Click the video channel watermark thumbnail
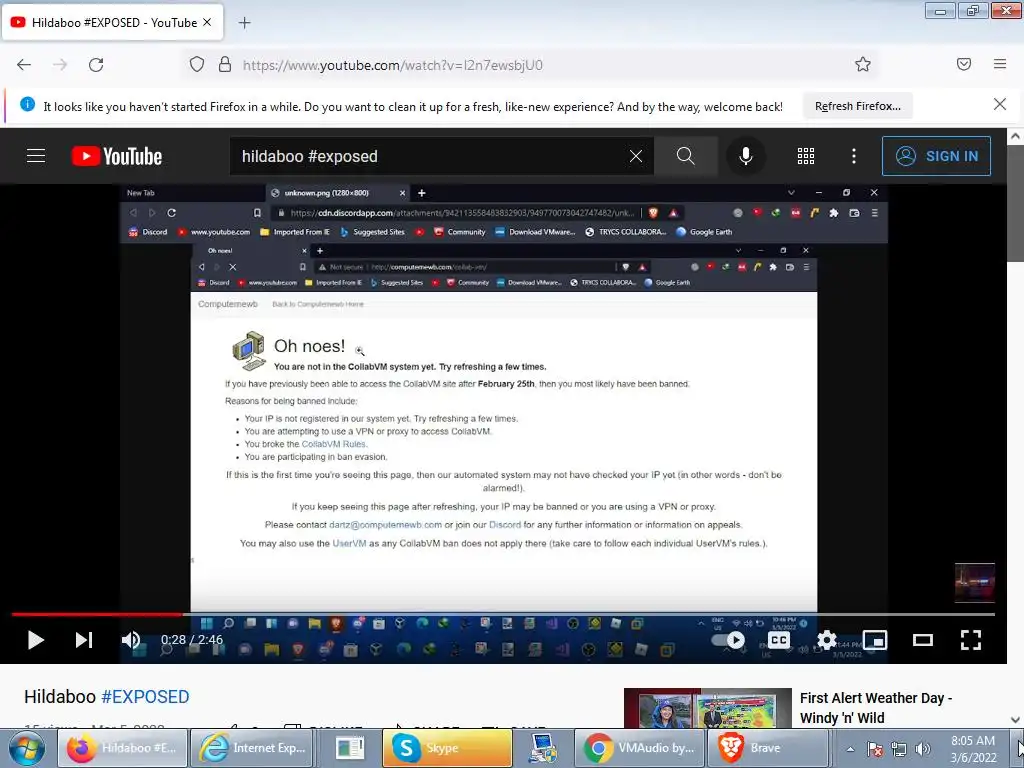 pos(974,583)
